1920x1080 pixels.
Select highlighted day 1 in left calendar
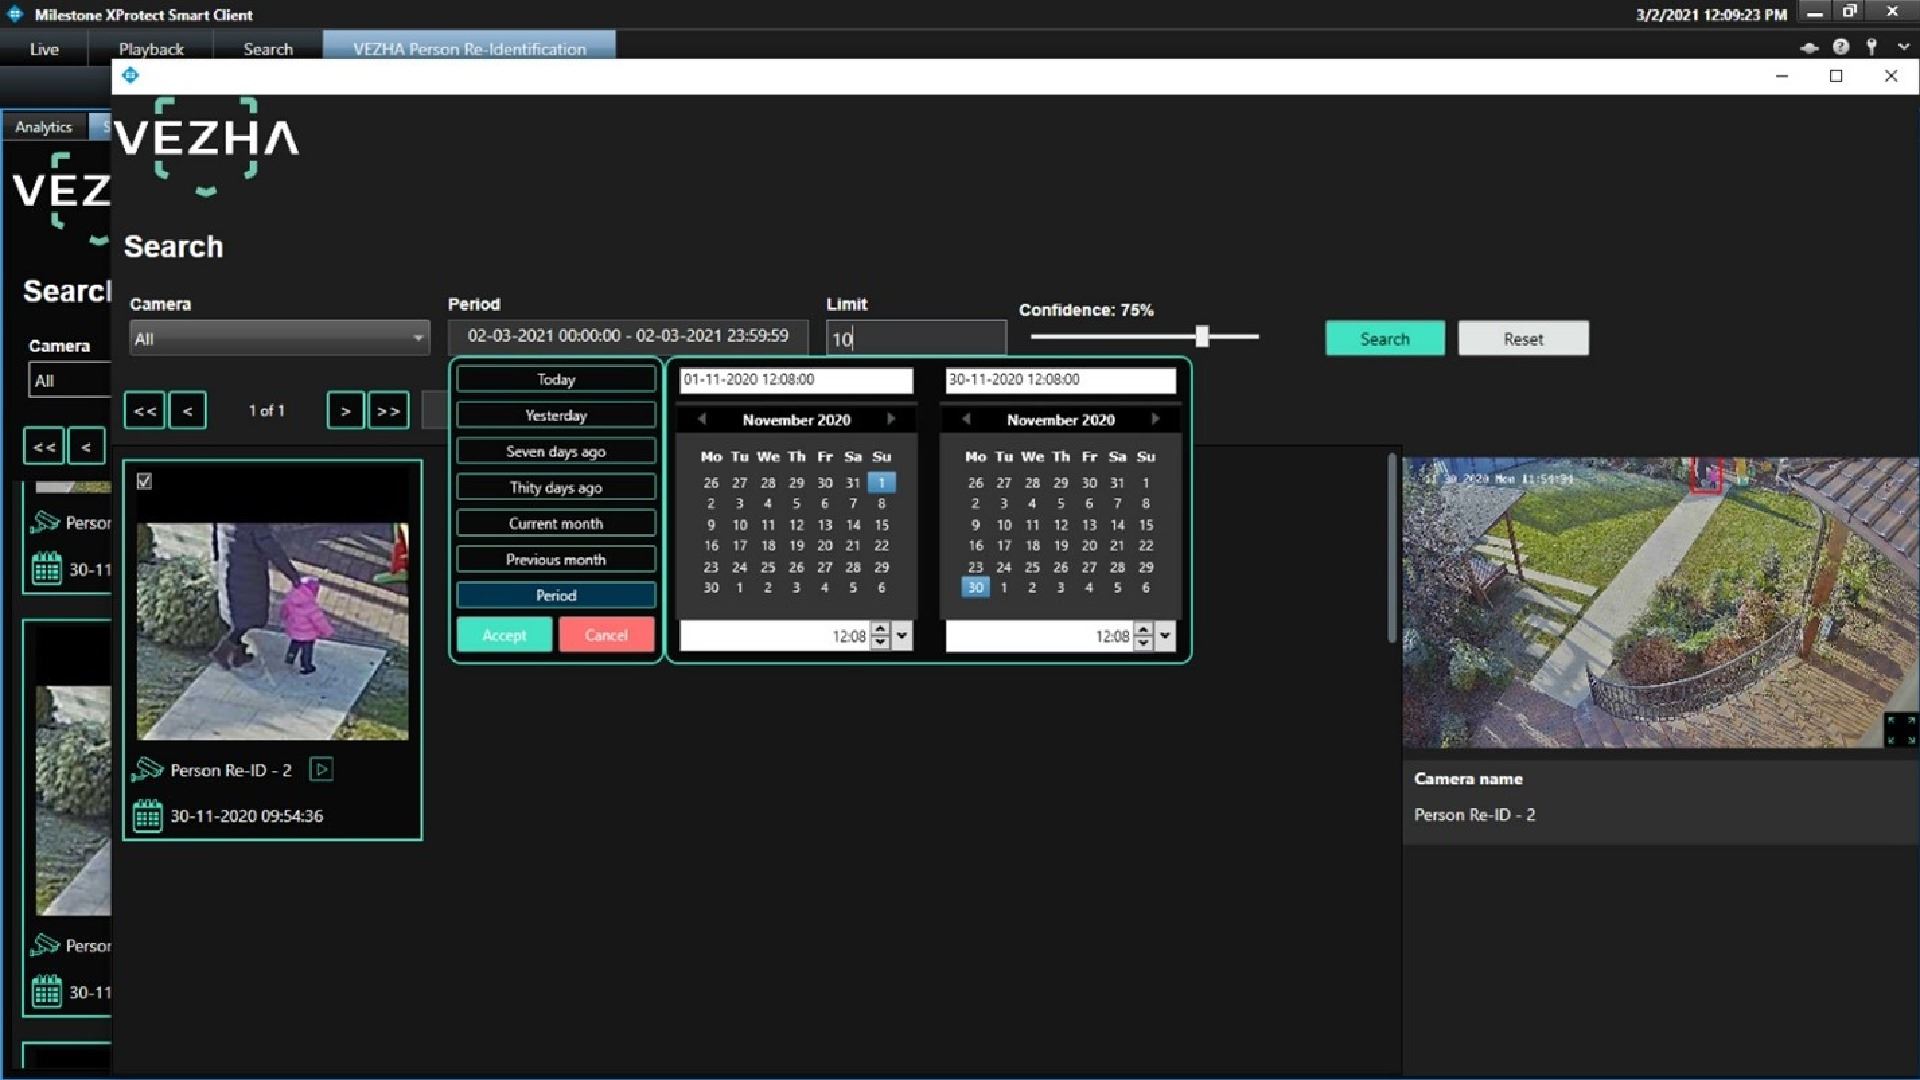[x=881, y=482]
